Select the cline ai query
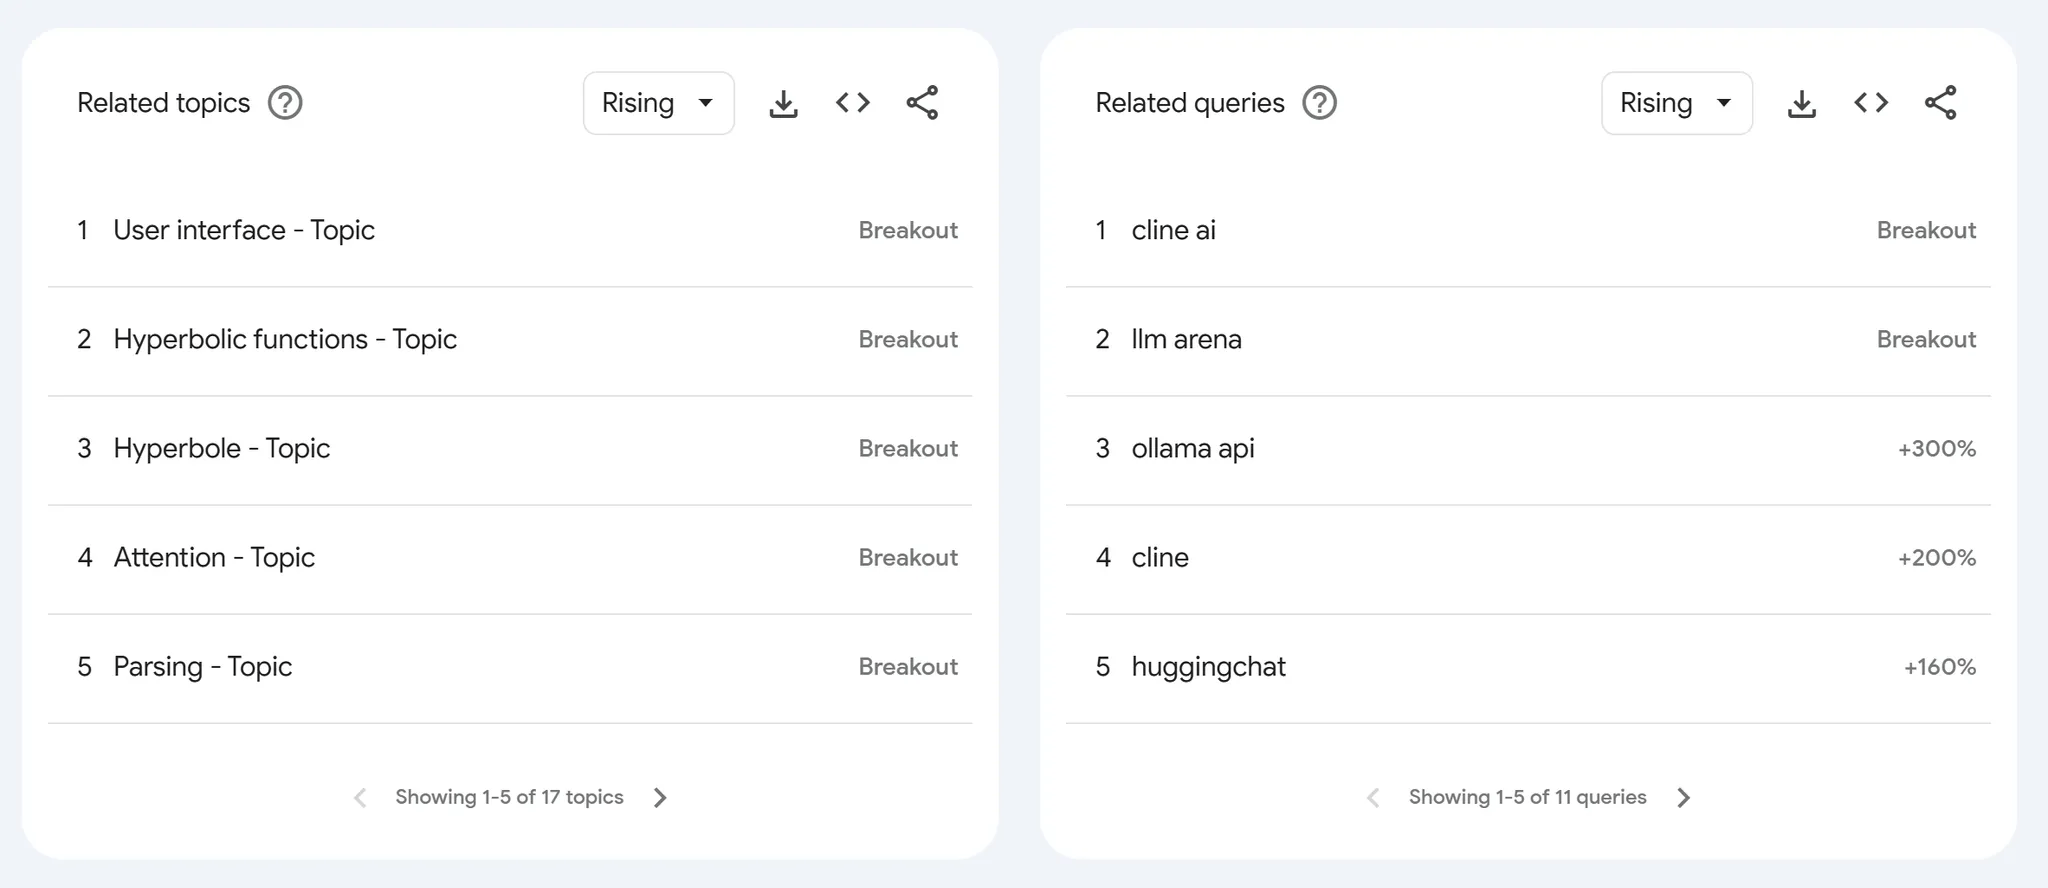Image resolution: width=2048 pixels, height=888 pixels. coord(1528,231)
